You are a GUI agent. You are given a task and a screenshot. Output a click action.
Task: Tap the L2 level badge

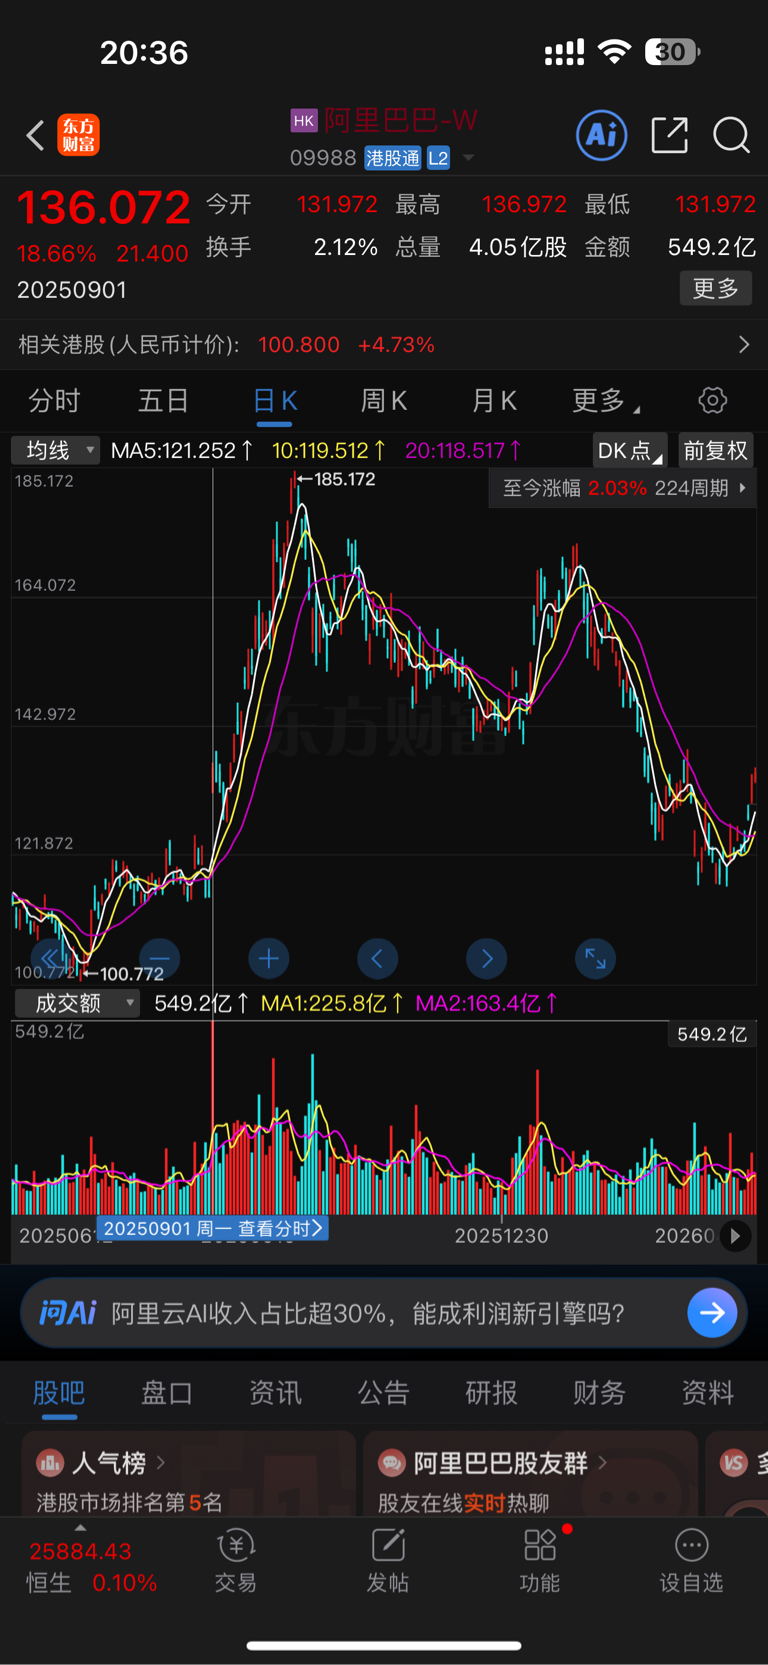[x=438, y=158]
